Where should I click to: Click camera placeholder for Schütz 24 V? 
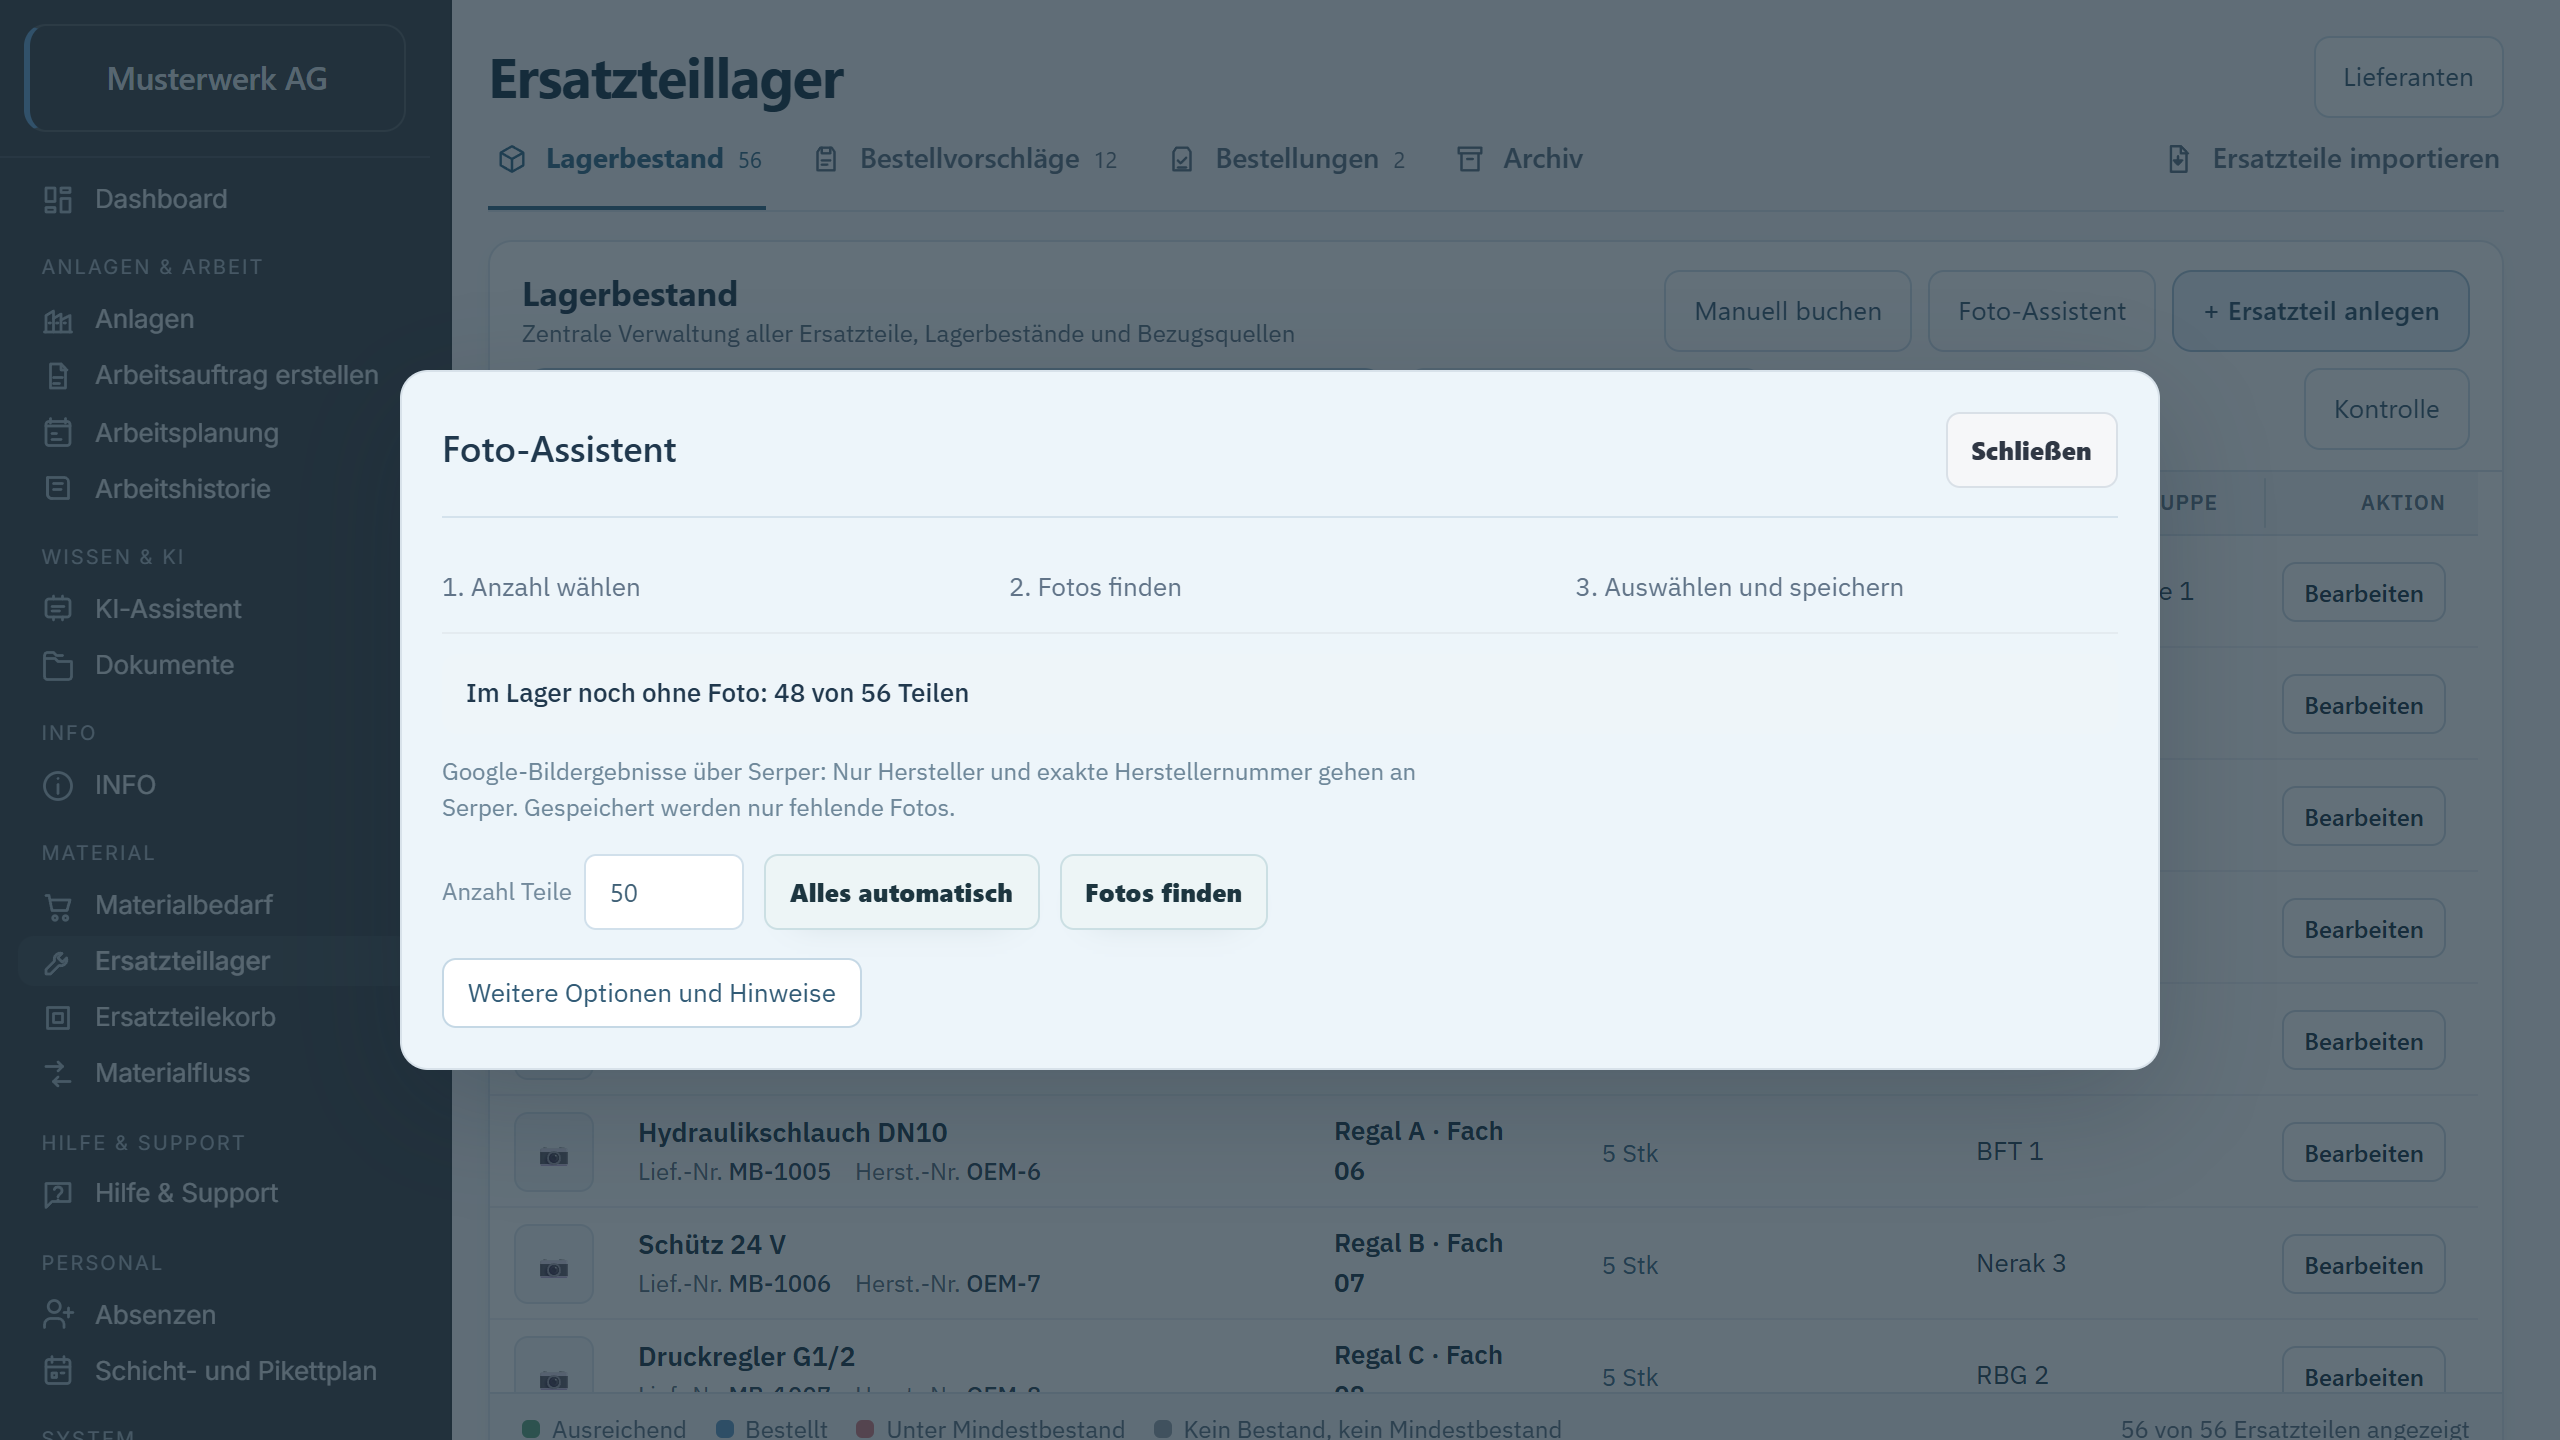pos(554,1265)
